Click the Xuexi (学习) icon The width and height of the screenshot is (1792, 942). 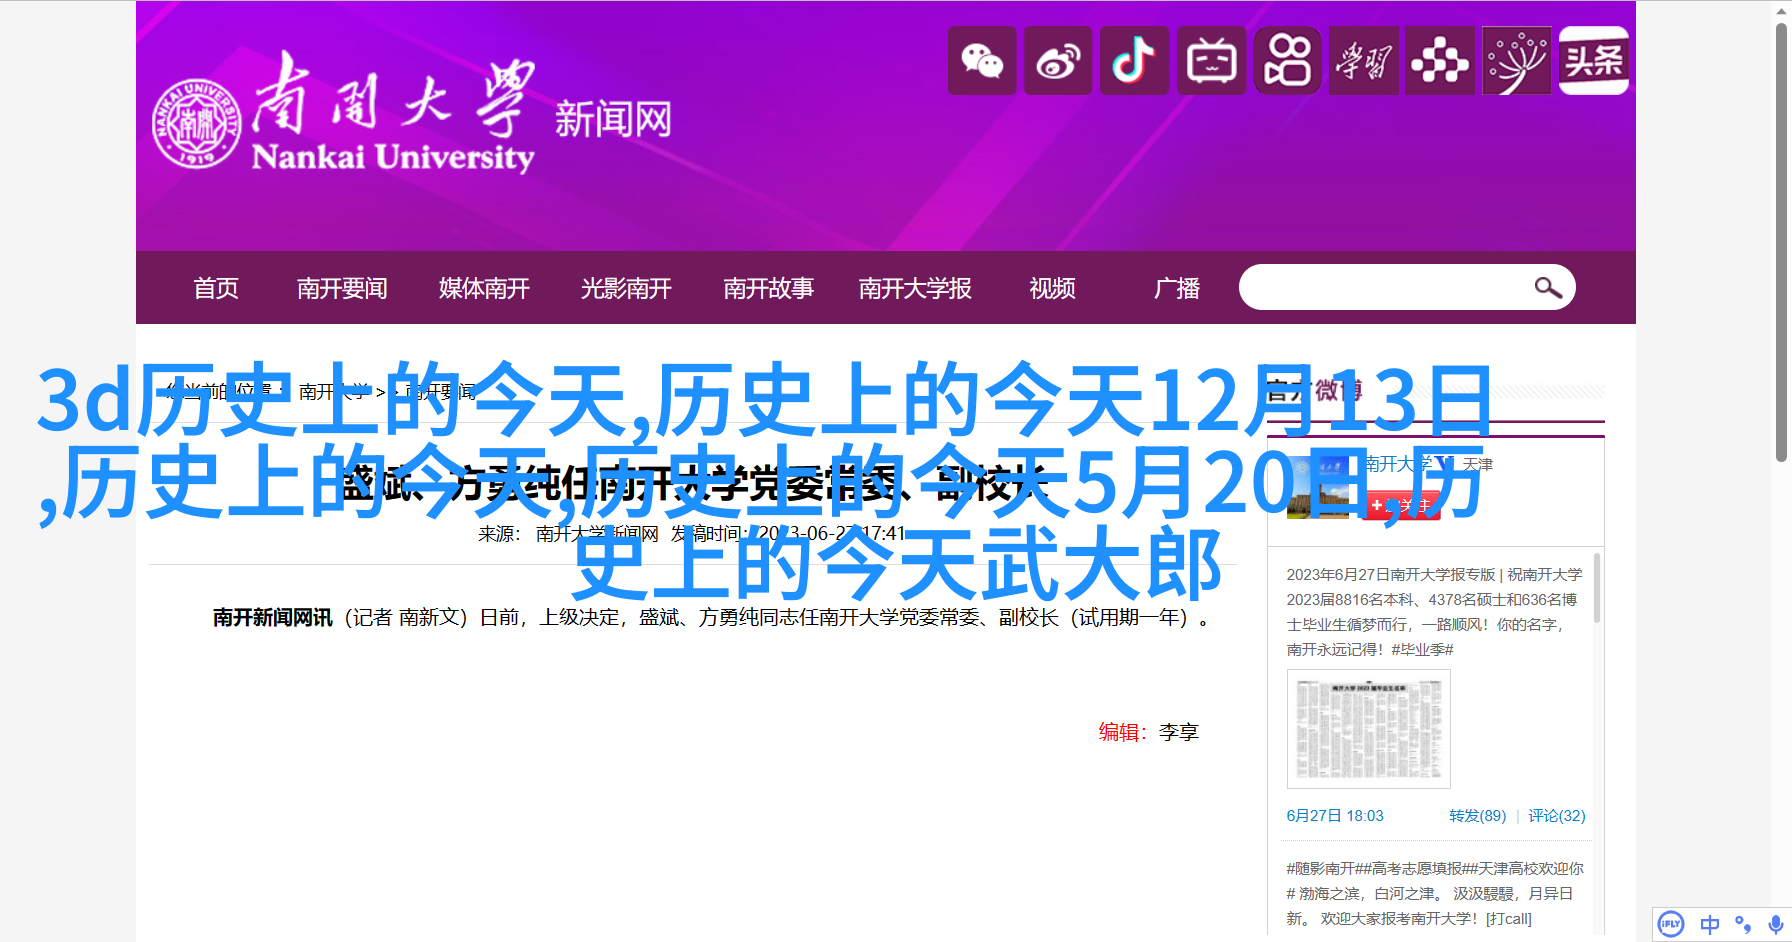1364,61
